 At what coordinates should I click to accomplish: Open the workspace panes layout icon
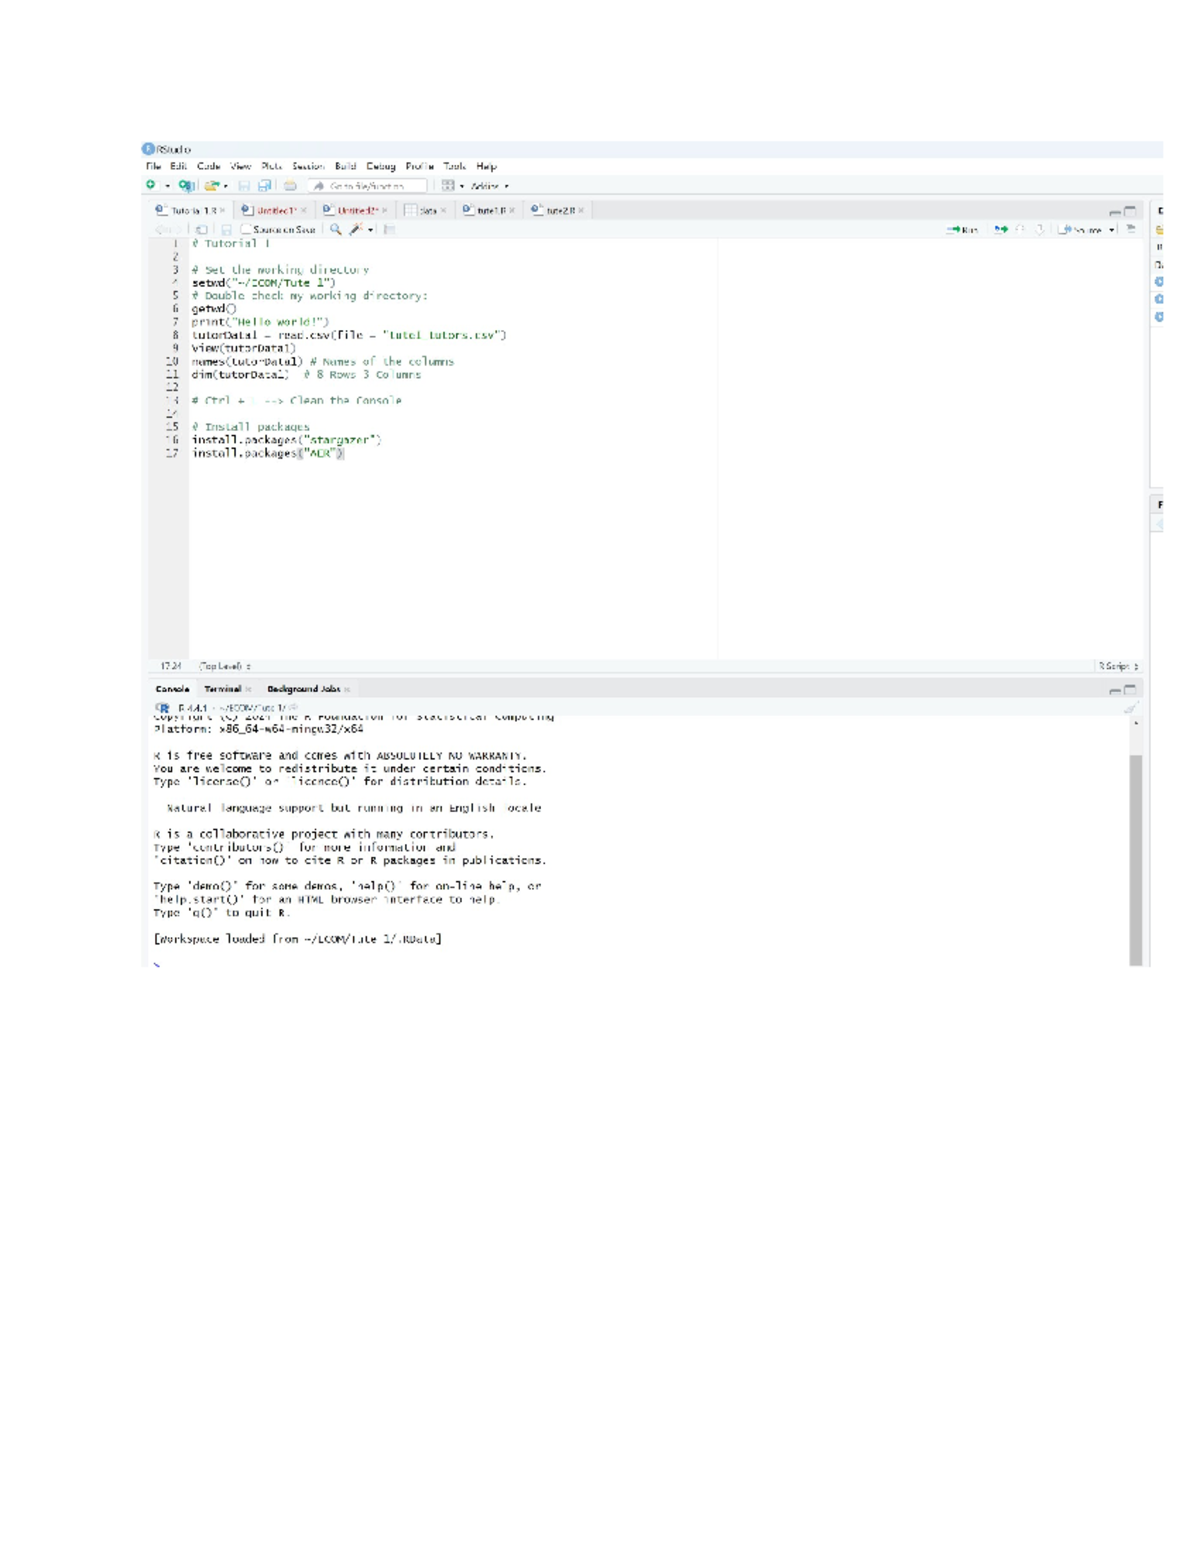point(446,186)
